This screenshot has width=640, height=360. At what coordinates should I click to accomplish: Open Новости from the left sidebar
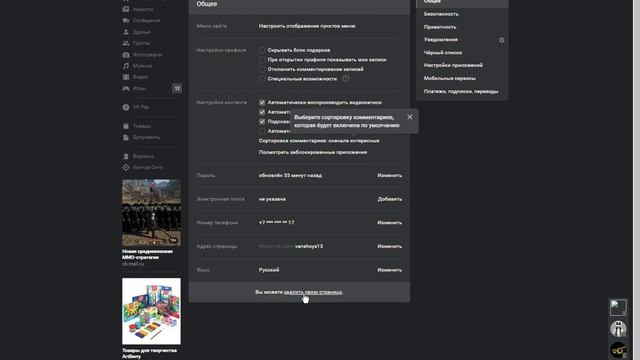coord(143,9)
